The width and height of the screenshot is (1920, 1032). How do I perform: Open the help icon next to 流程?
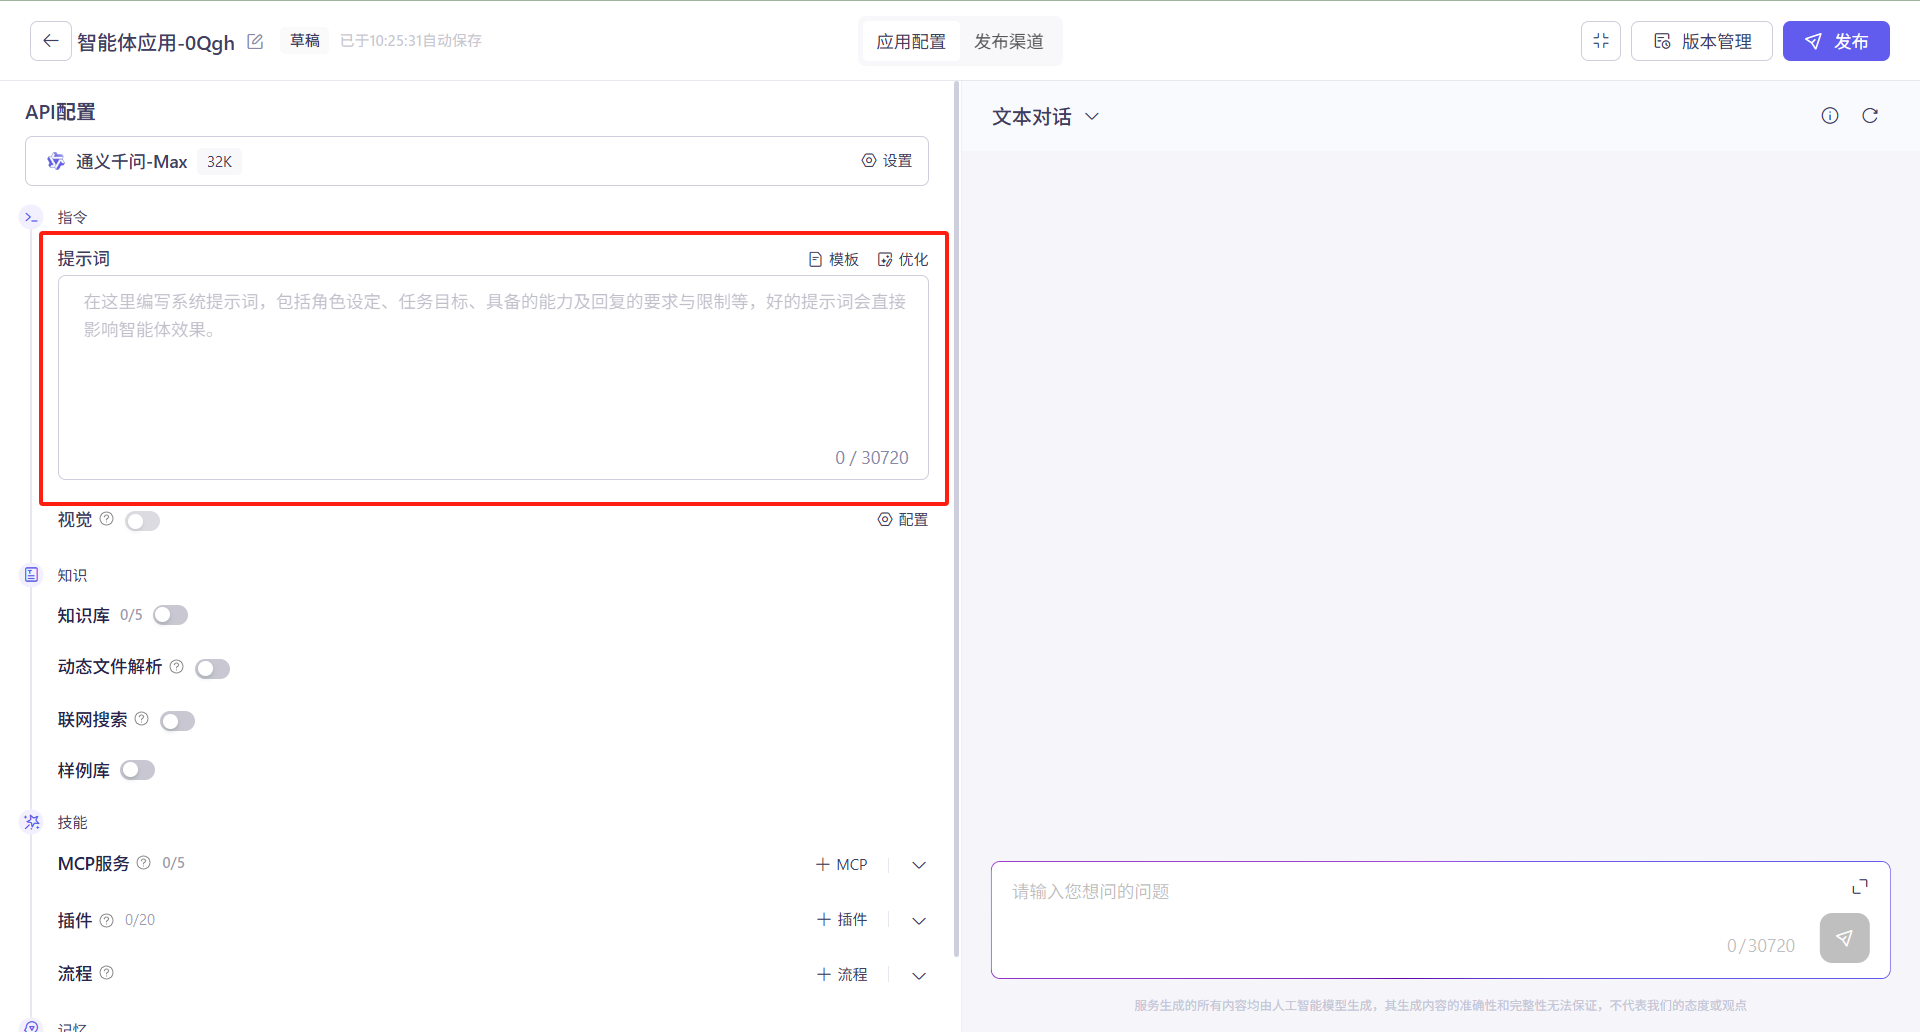pos(107,973)
